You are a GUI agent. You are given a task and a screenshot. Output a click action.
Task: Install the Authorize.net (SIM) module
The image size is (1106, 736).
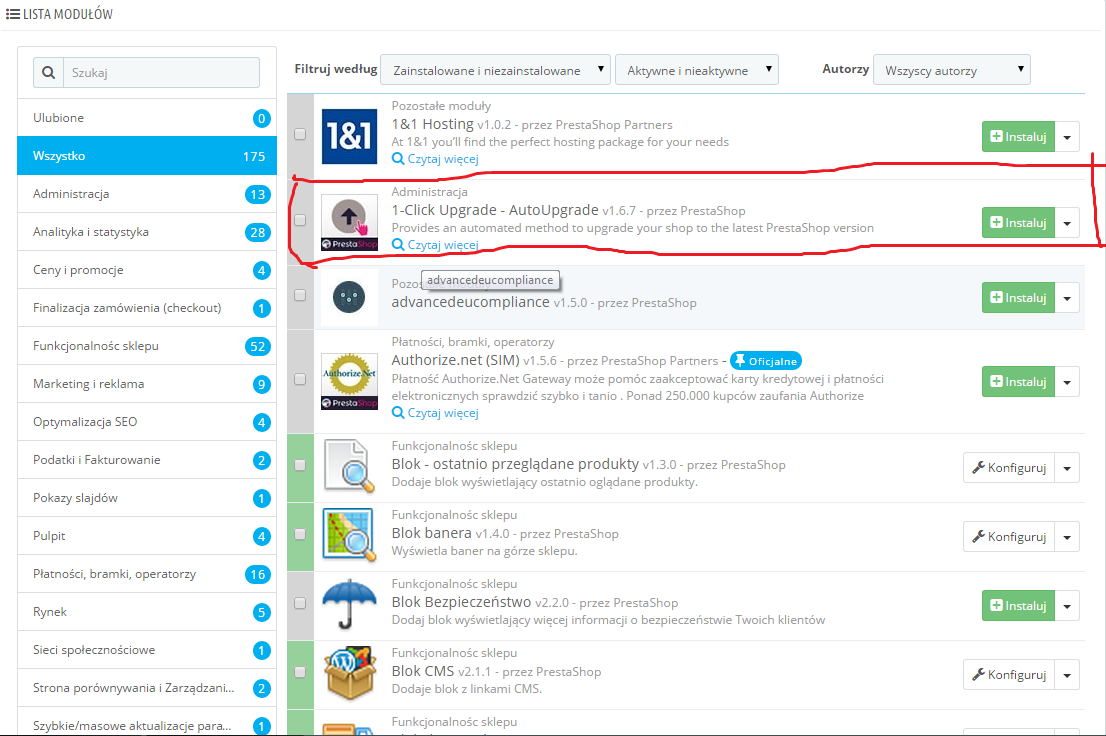(x=1019, y=382)
